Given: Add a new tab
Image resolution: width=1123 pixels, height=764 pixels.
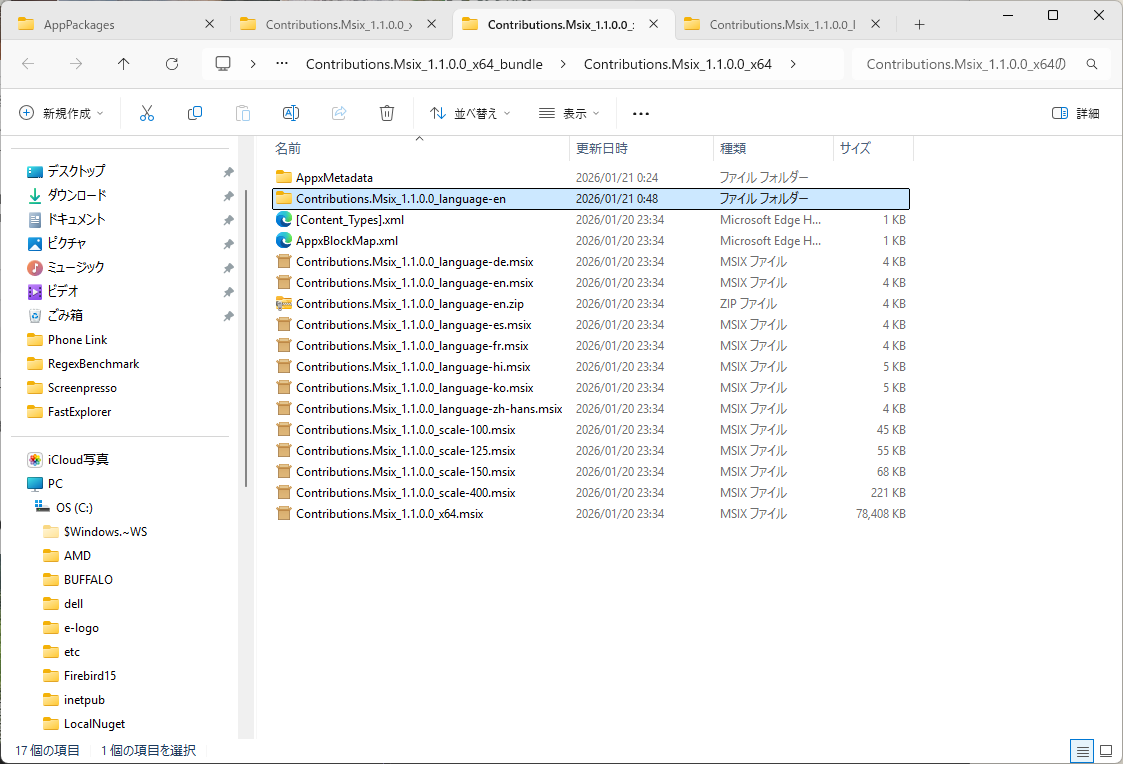Looking at the screenshot, I should pos(920,24).
